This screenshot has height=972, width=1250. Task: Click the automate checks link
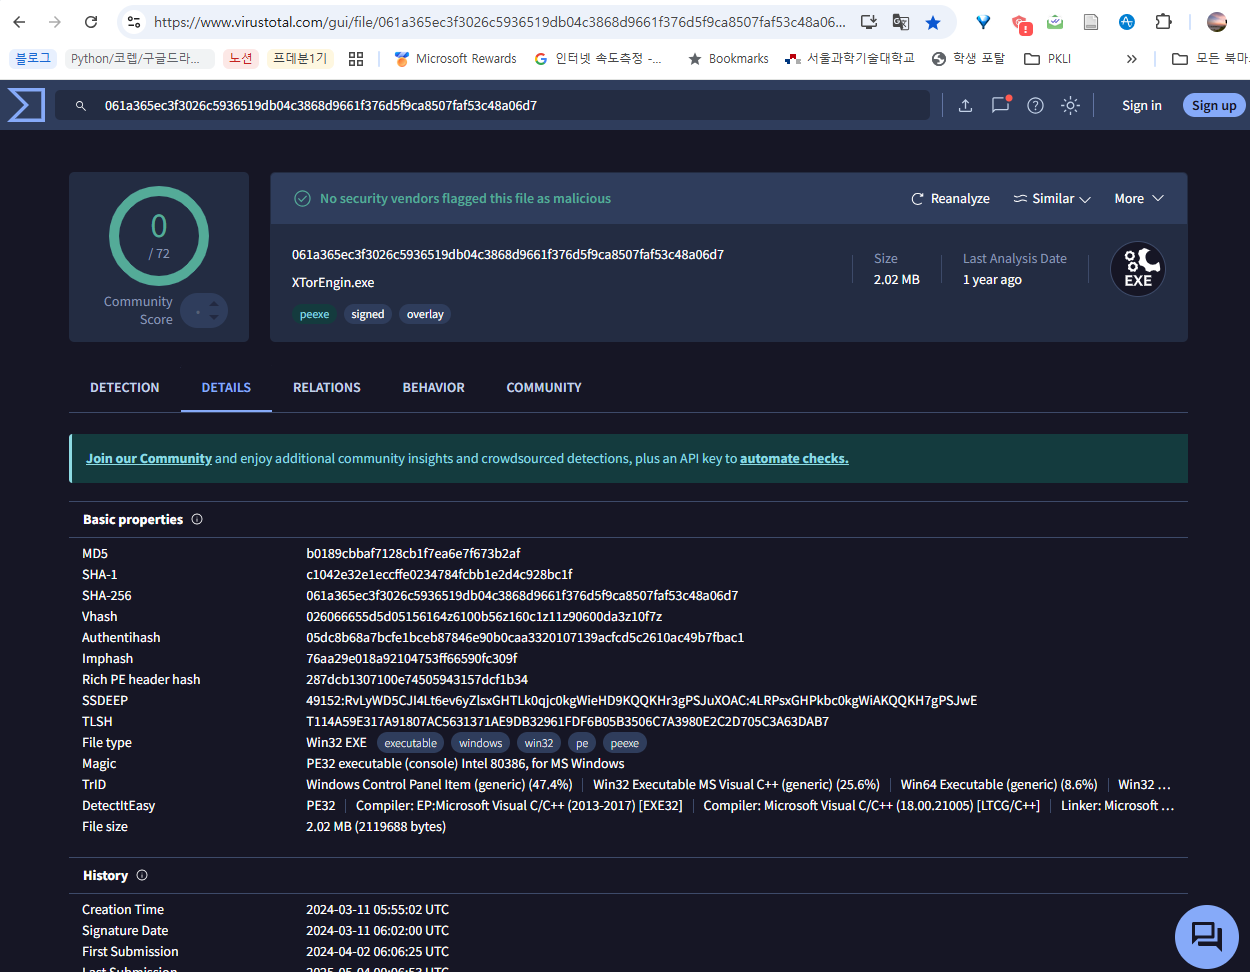point(794,458)
